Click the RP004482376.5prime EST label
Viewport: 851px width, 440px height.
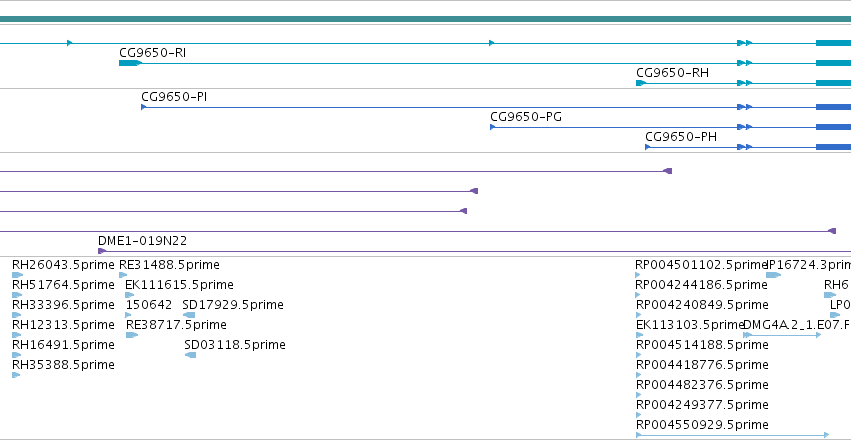[702, 385]
